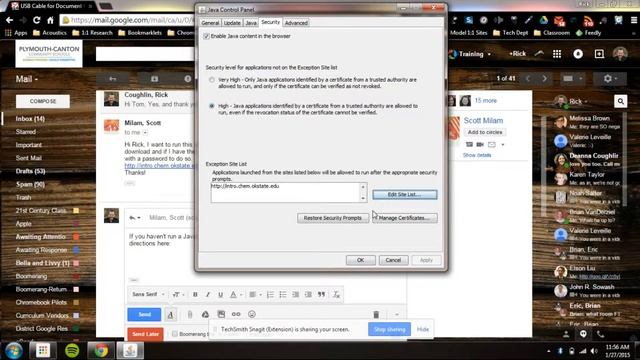
Task: Select the Very High security level radio button
Action: click(211, 80)
